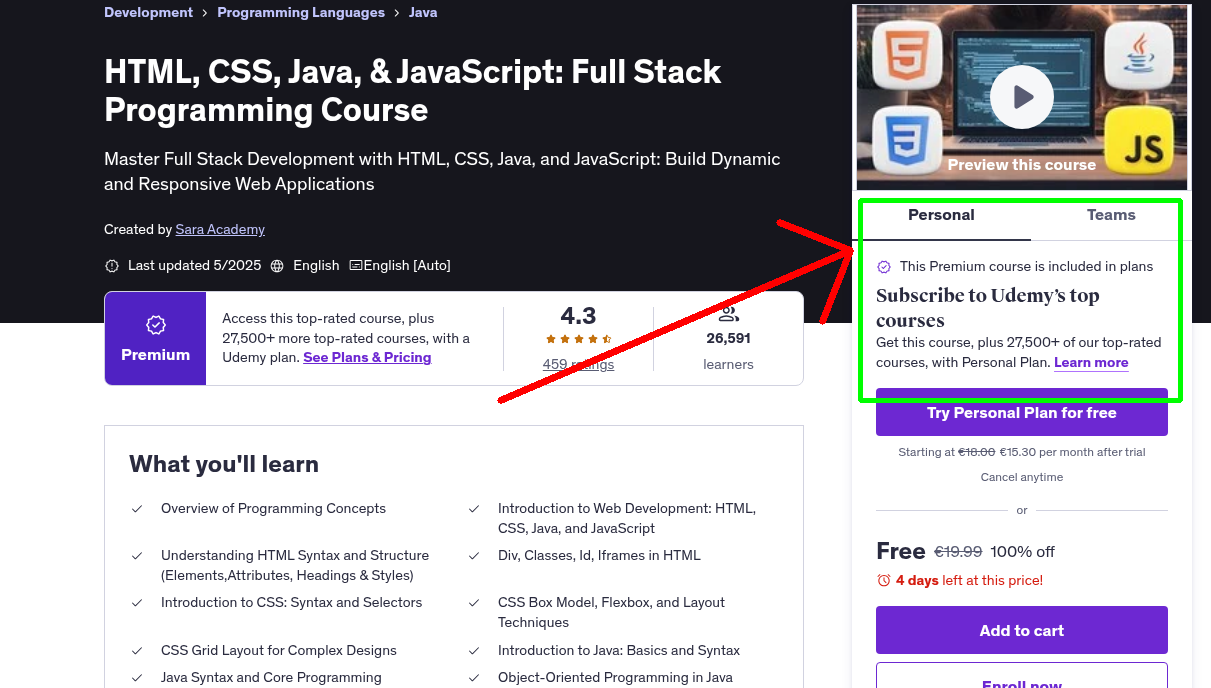Click the Free price label
Viewport: 1211px width, 688px height.
901,551
